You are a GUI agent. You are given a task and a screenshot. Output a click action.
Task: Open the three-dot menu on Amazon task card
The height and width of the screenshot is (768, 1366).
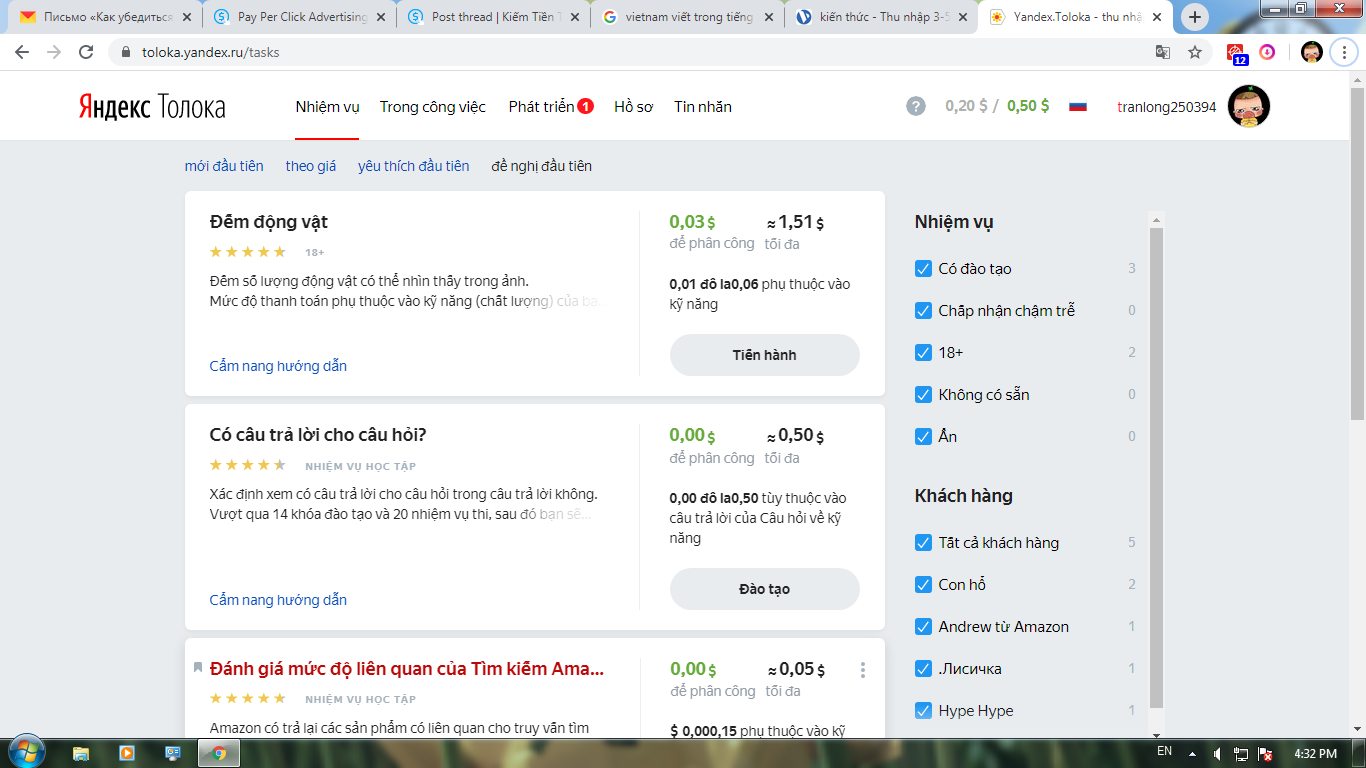tap(863, 670)
